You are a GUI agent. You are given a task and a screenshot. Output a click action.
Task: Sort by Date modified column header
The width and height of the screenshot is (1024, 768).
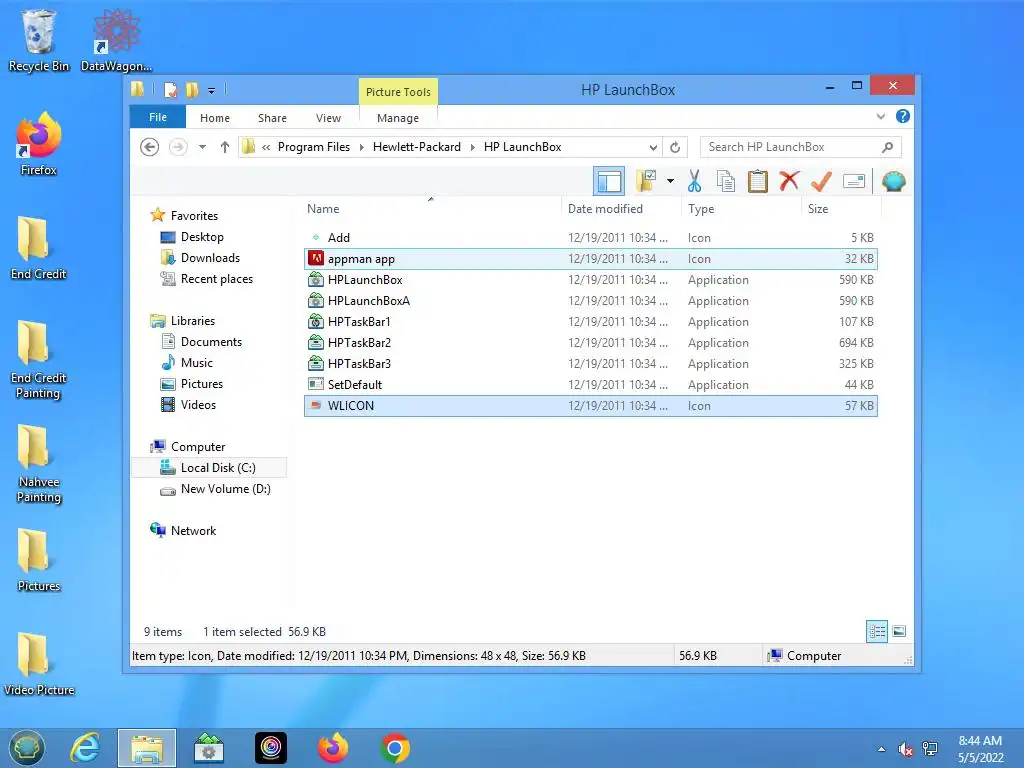[620, 208]
